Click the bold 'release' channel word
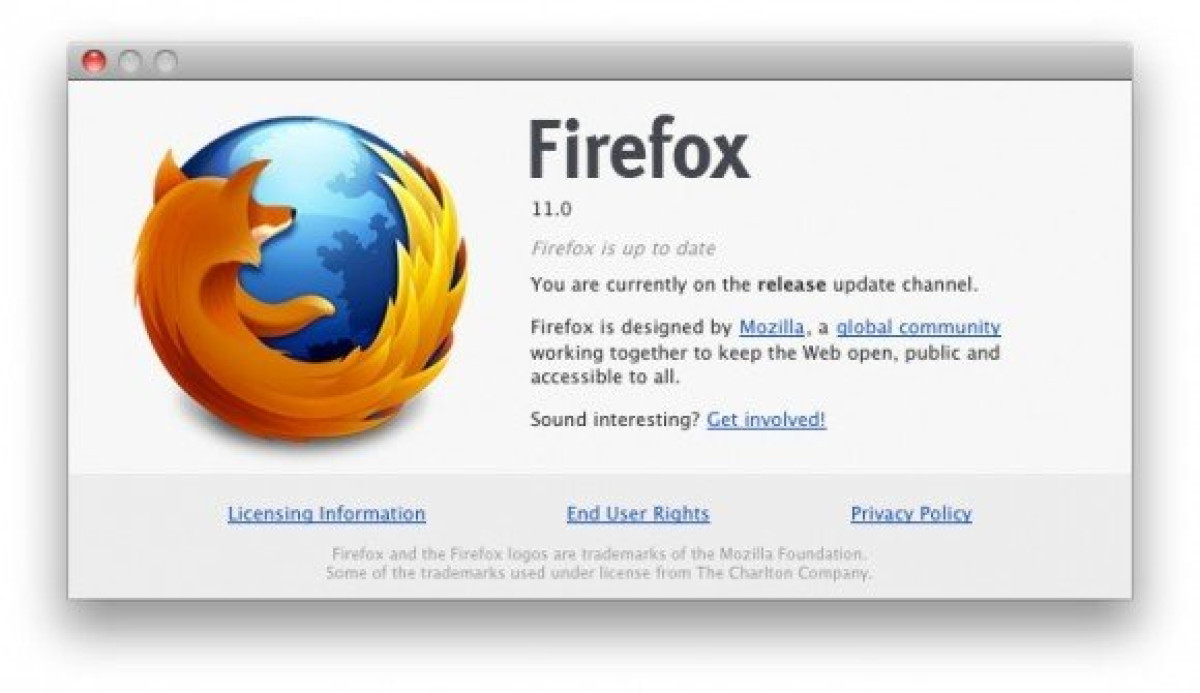Viewport: 1200px width, 693px height. click(792, 285)
